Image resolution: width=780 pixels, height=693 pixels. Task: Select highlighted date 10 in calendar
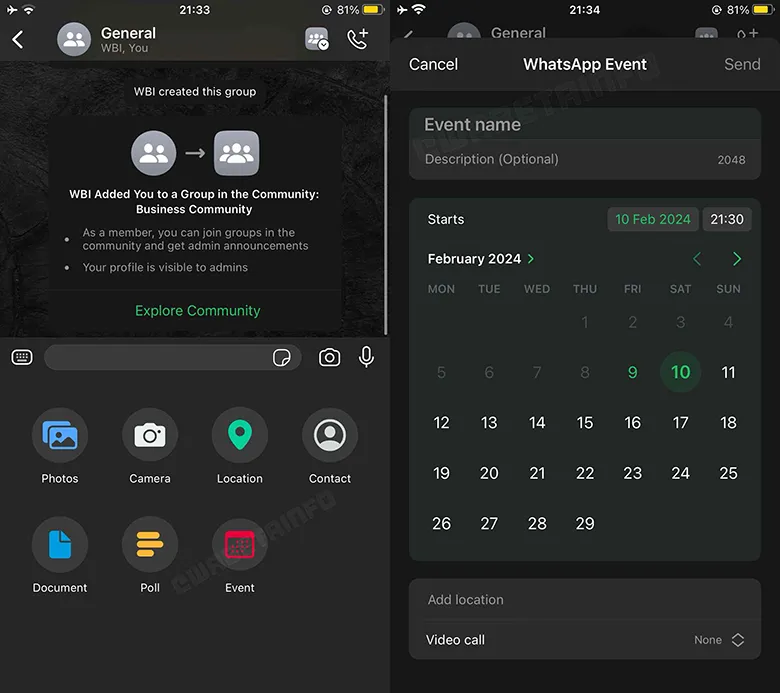click(680, 372)
